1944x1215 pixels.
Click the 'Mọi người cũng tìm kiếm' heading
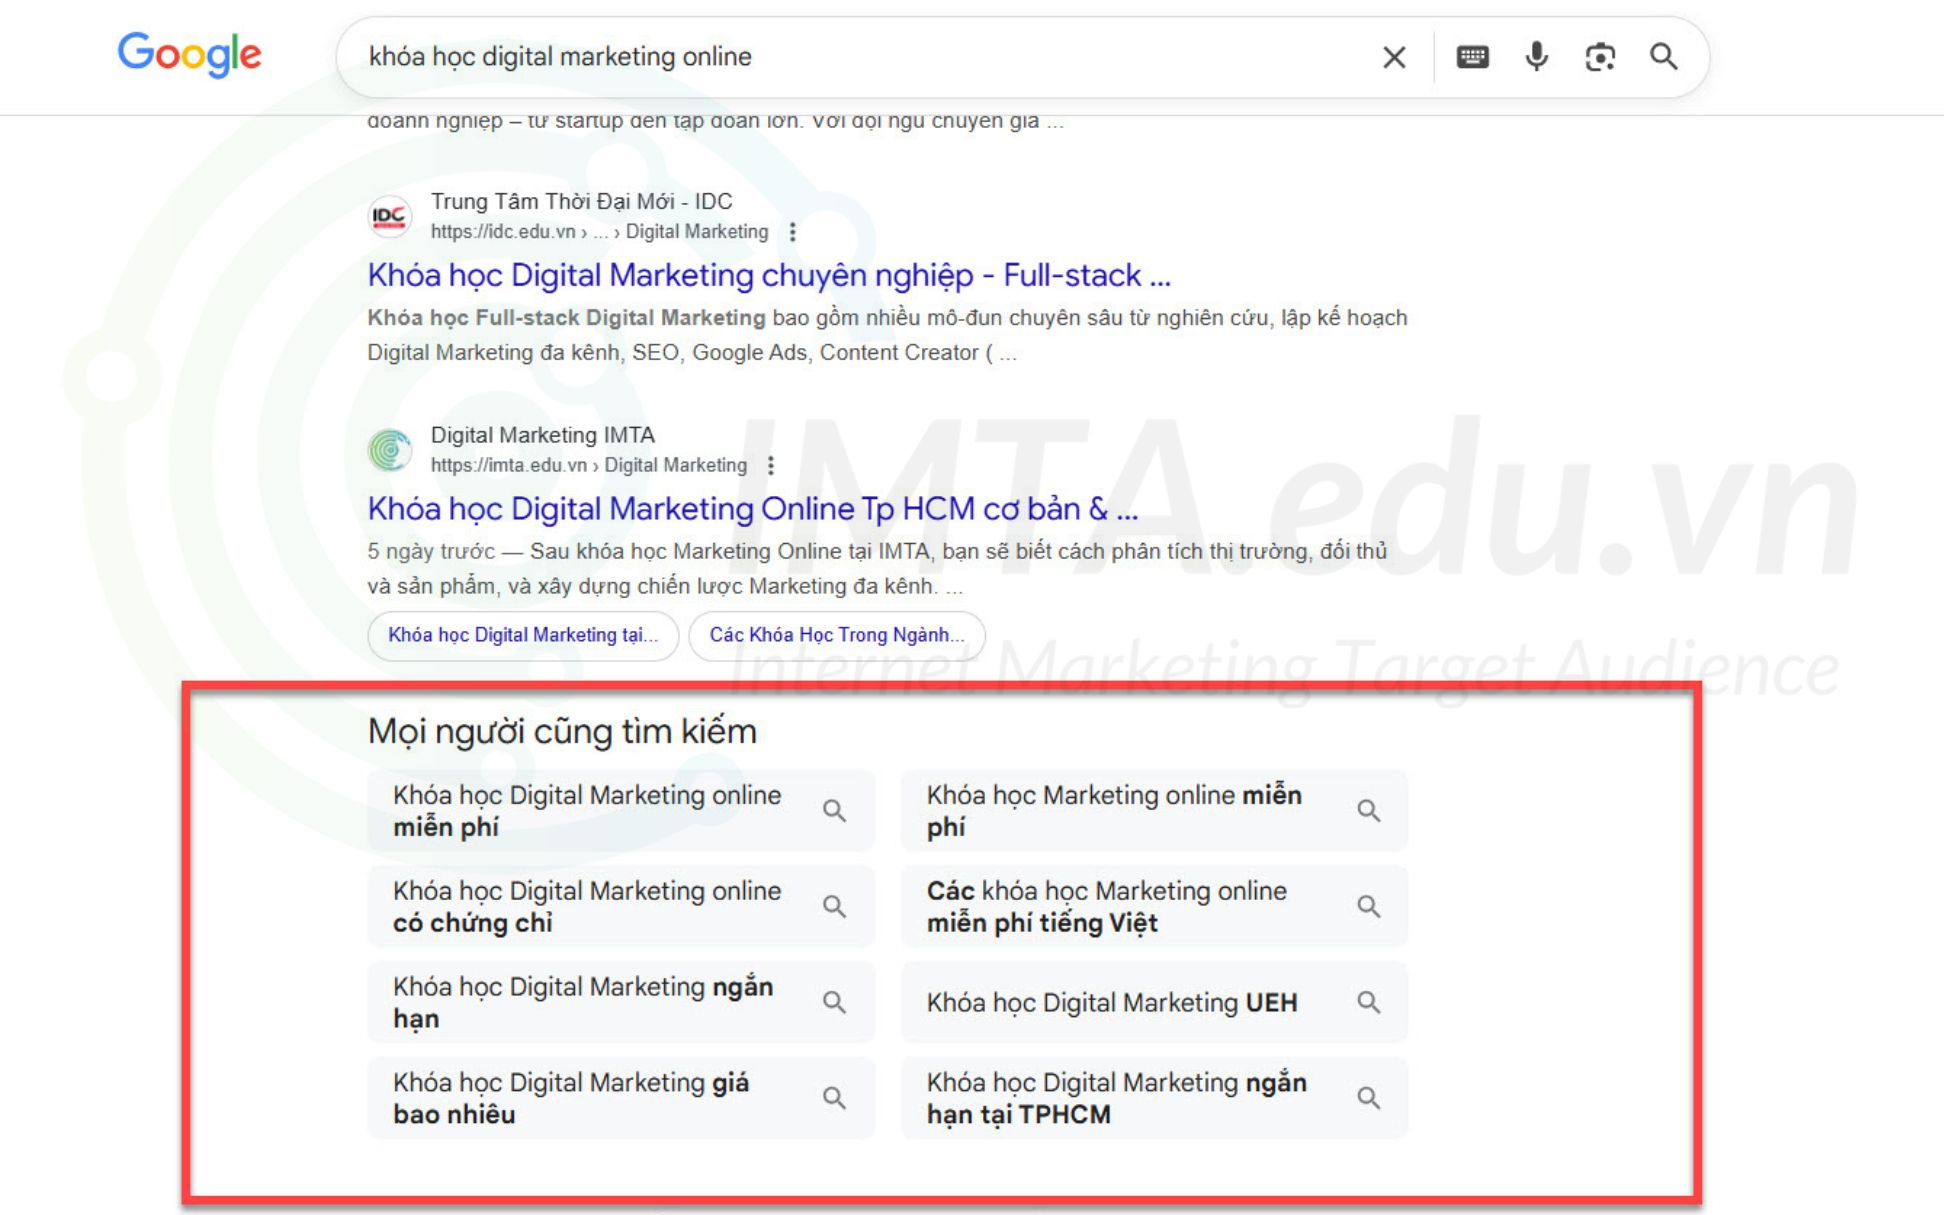coord(562,732)
